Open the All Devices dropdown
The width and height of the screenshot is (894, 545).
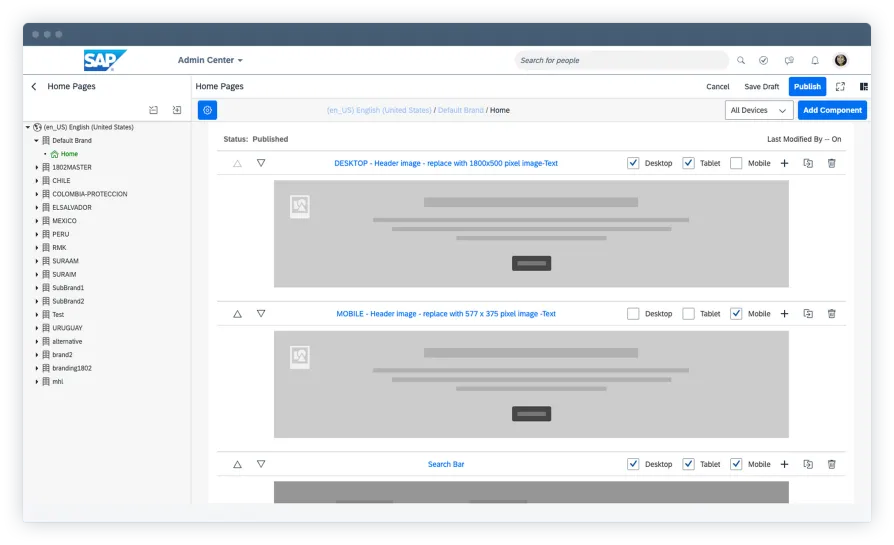tap(759, 111)
